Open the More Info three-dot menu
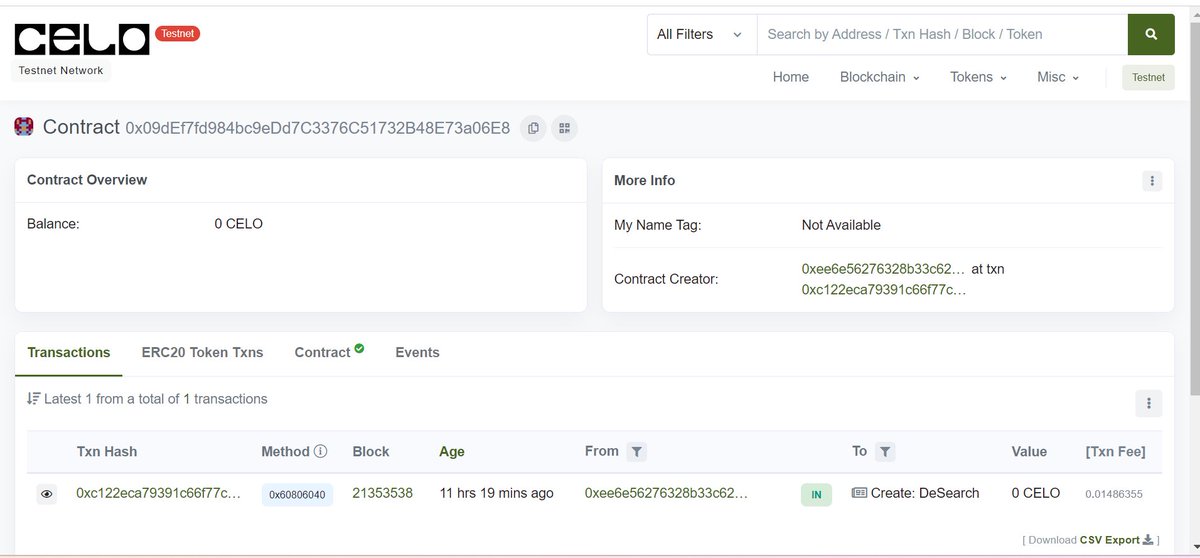Viewport: 1200px width, 558px height. click(1152, 181)
